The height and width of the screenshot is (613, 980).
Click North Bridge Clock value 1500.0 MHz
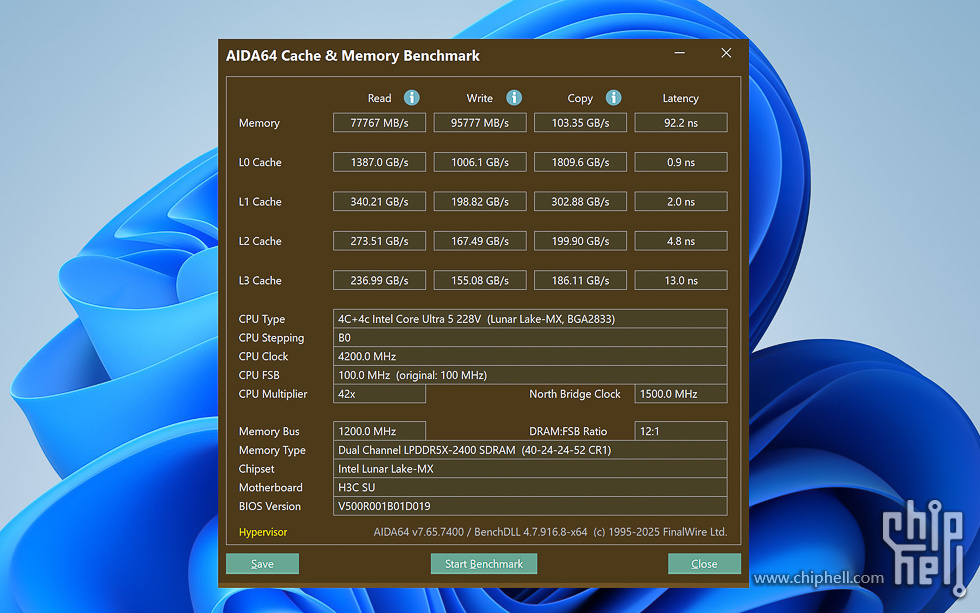click(681, 394)
